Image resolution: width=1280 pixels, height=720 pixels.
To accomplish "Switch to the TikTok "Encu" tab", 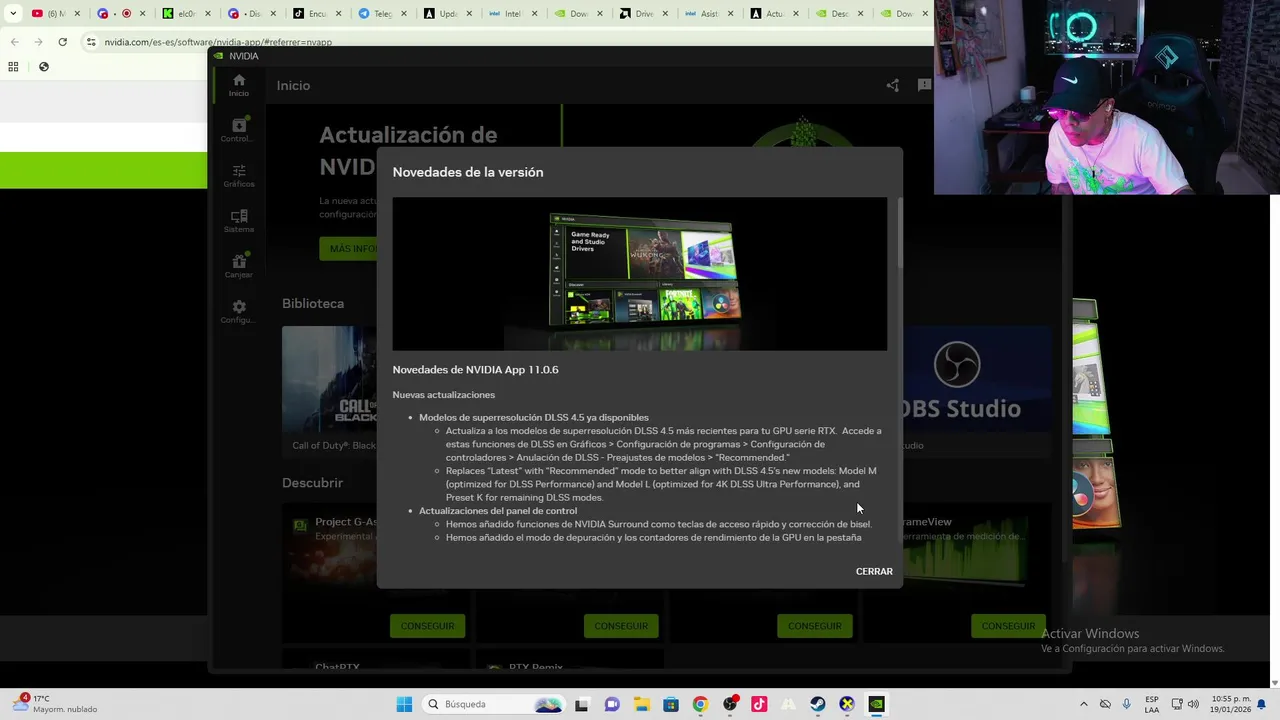I will (317, 14).
